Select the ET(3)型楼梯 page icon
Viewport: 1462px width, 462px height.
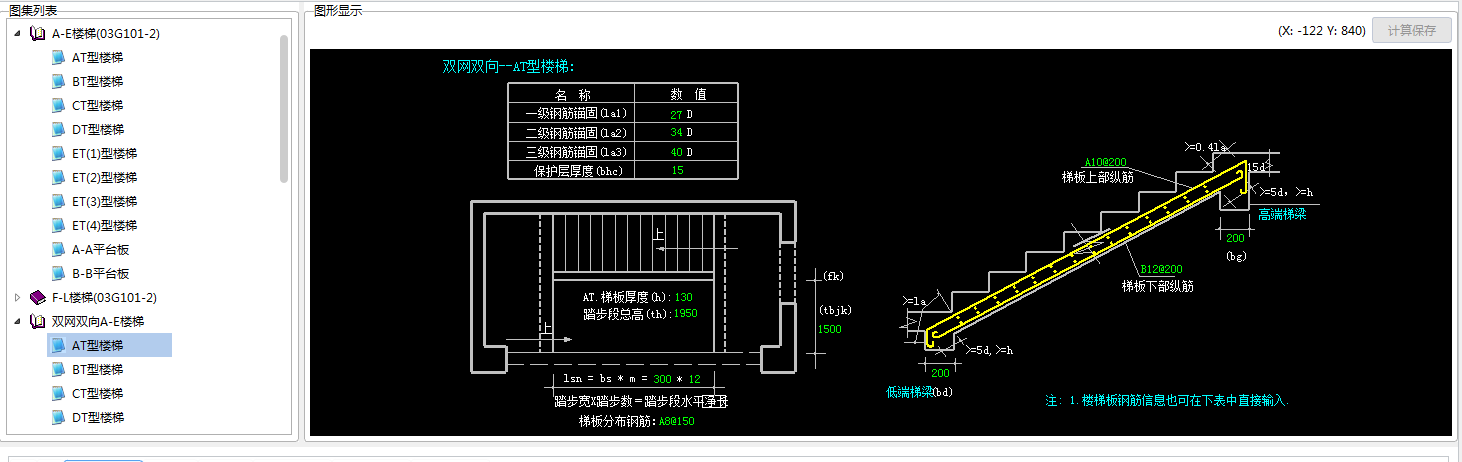click(59, 201)
